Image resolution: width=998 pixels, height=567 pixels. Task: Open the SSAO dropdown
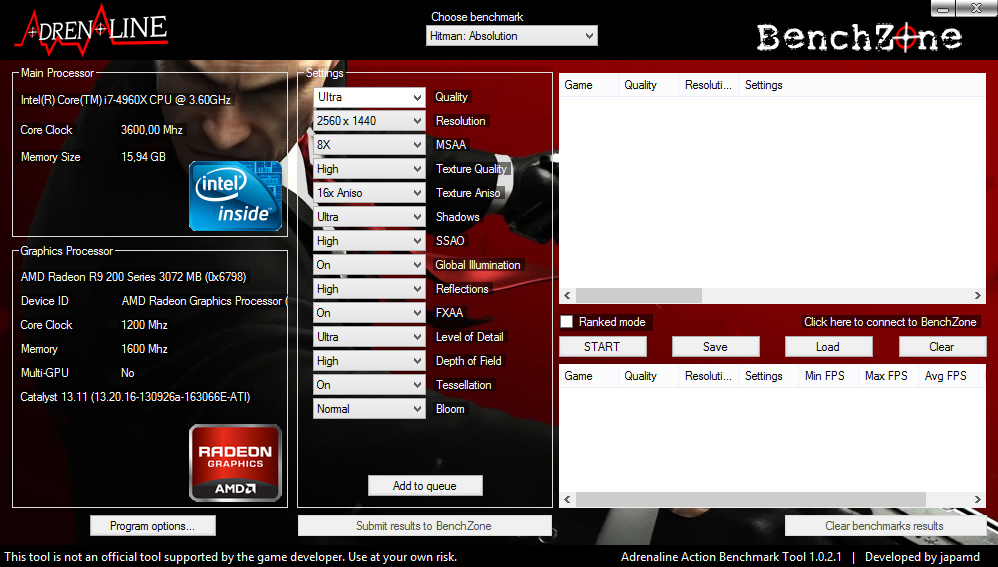[369, 241]
